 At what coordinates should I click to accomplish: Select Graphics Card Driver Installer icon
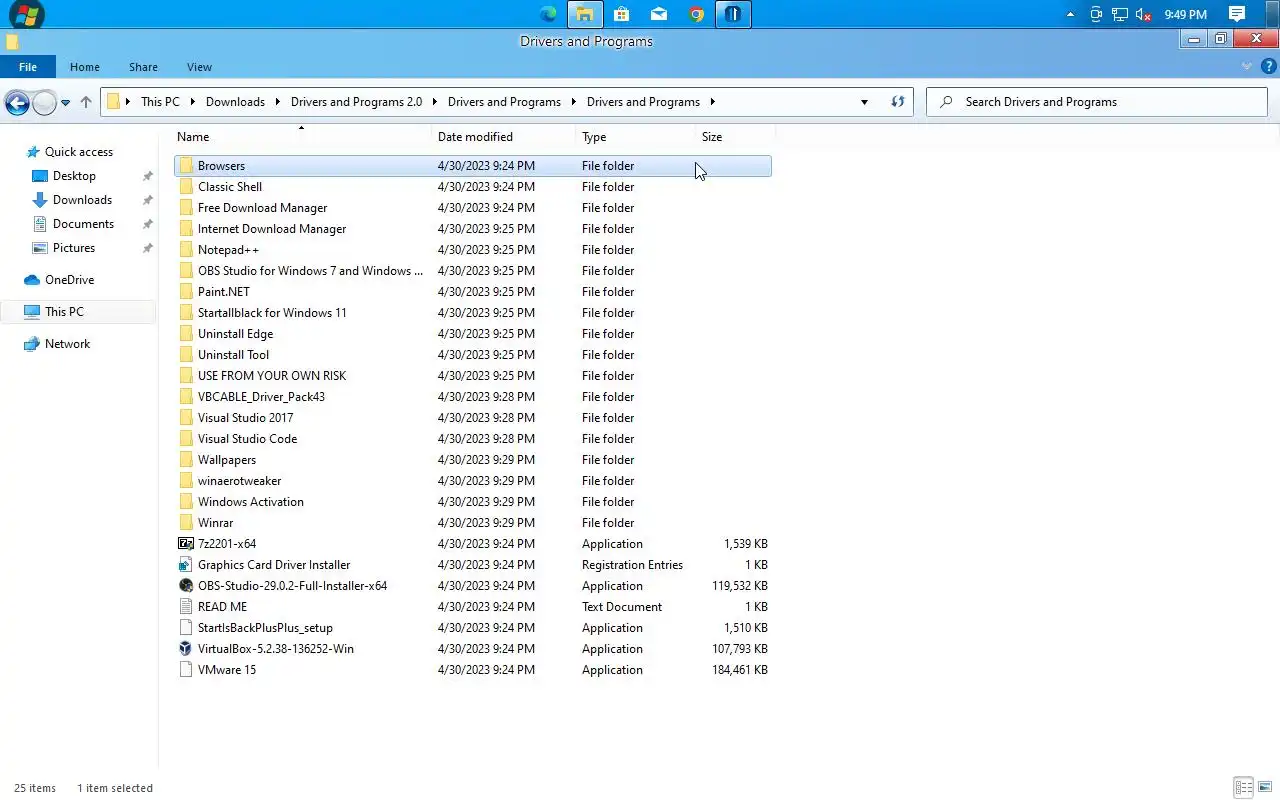pyautogui.click(x=185, y=565)
